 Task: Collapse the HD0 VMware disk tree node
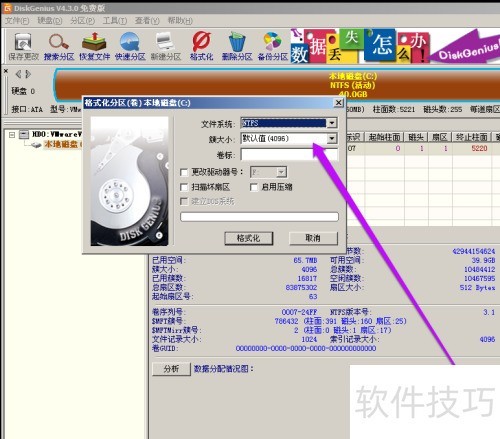click(12, 135)
